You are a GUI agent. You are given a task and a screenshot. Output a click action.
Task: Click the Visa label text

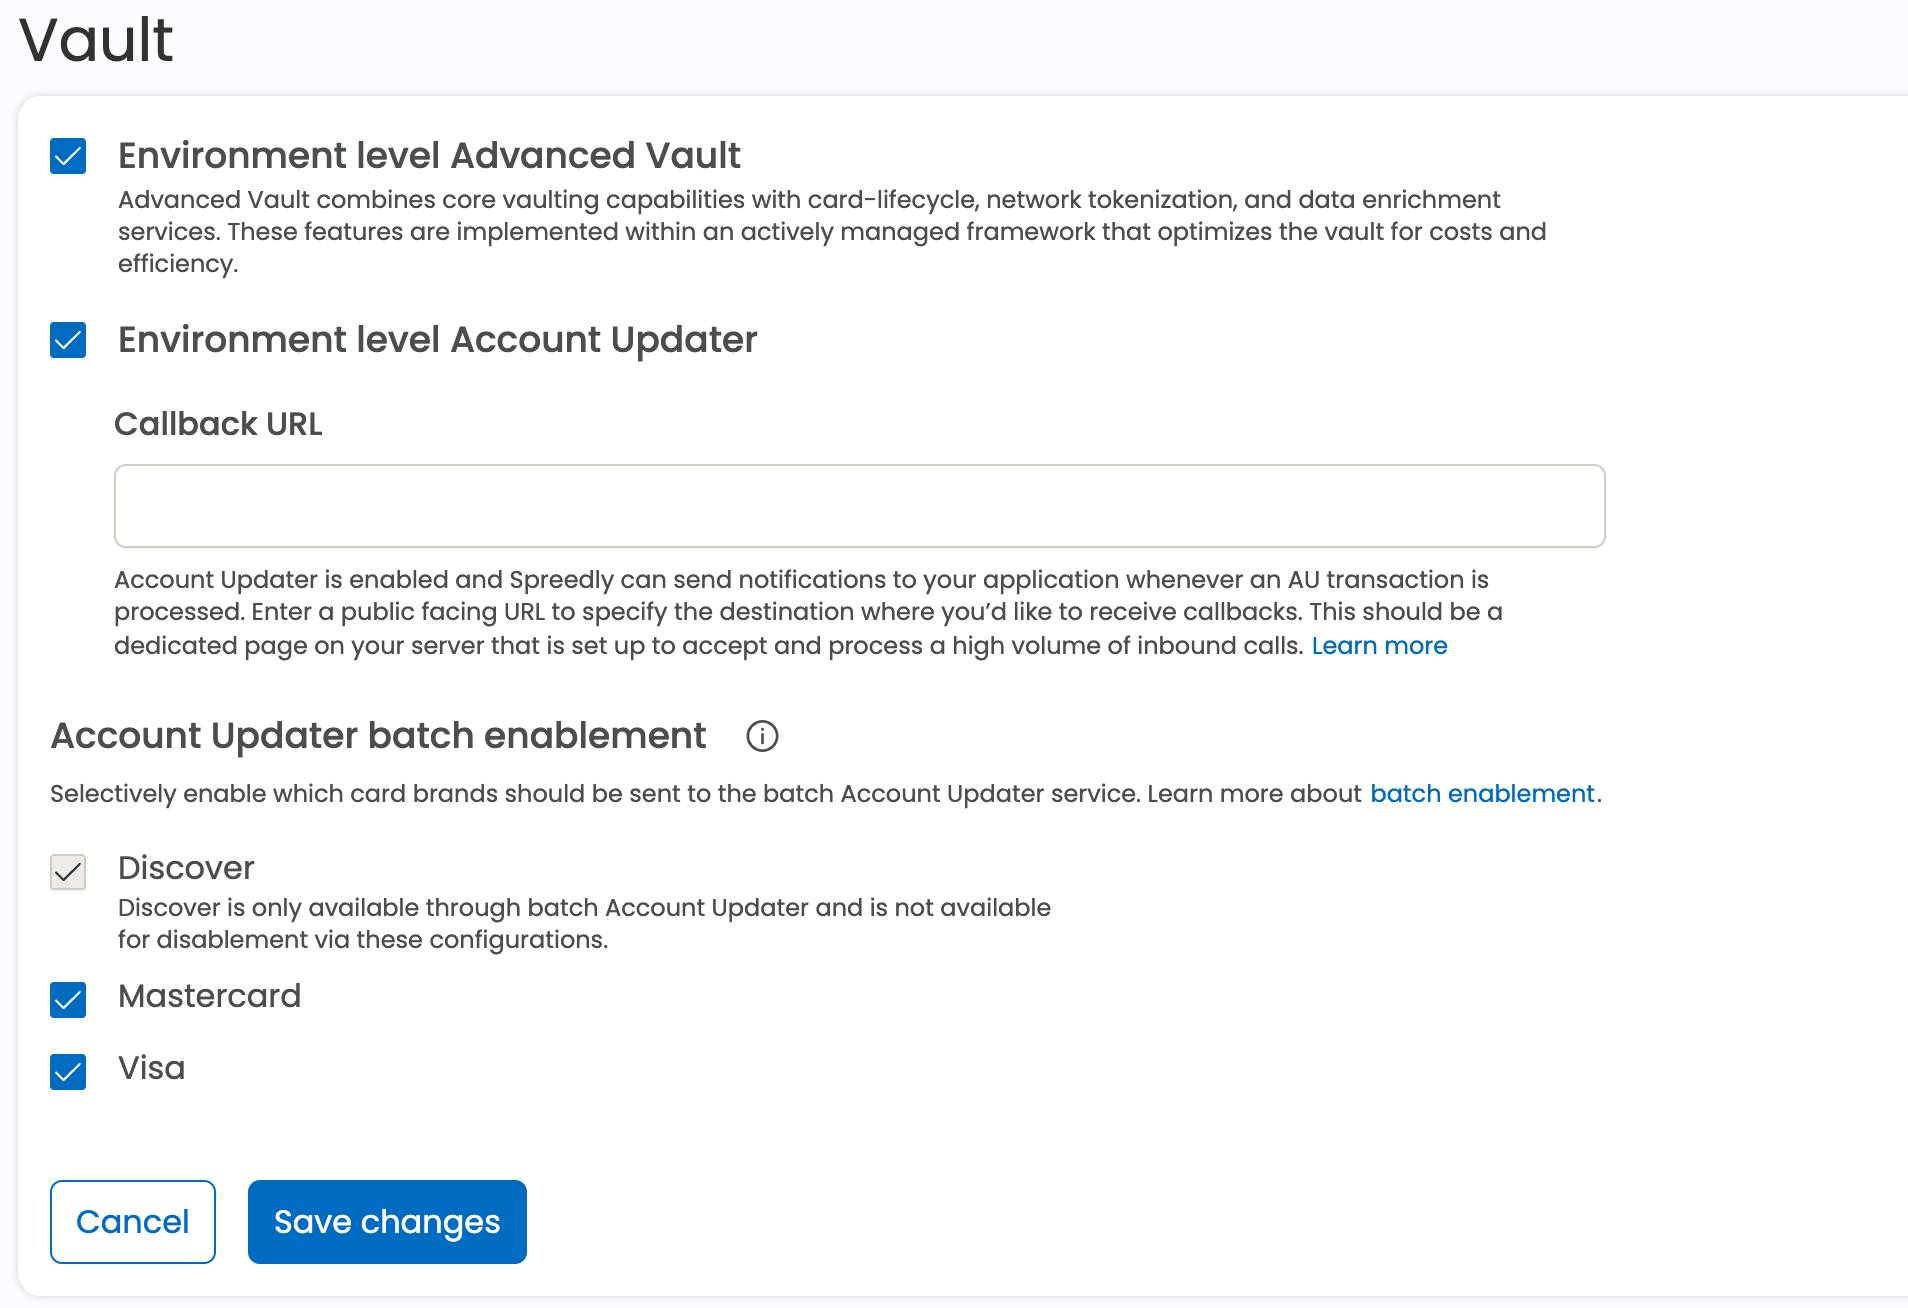pyautogui.click(x=151, y=1068)
